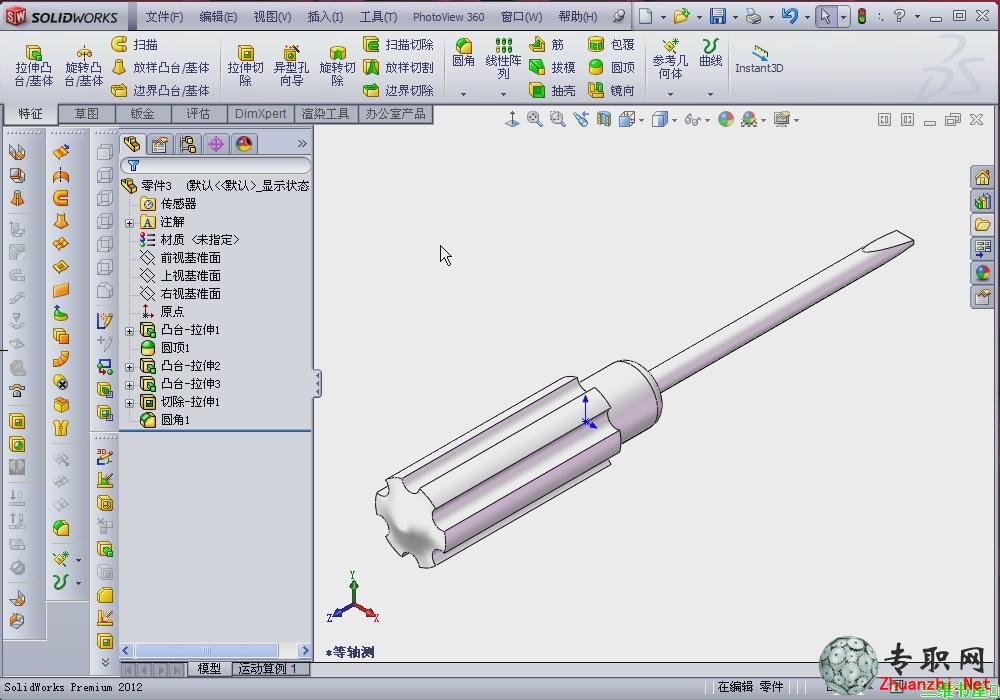Open the view orientation dropdown arrow
Viewport: 1000px width, 700px height.
pyautogui.click(x=641, y=120)
